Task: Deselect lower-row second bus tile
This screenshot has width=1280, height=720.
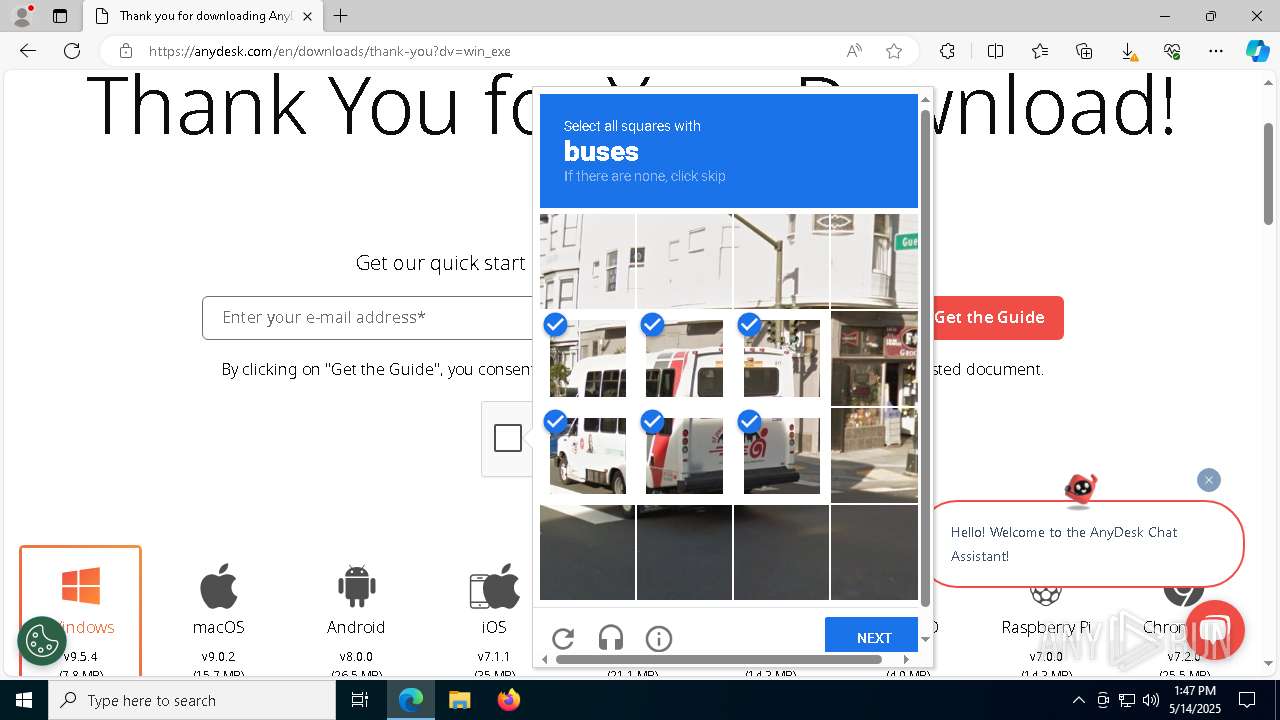Action: click(684, 456)
